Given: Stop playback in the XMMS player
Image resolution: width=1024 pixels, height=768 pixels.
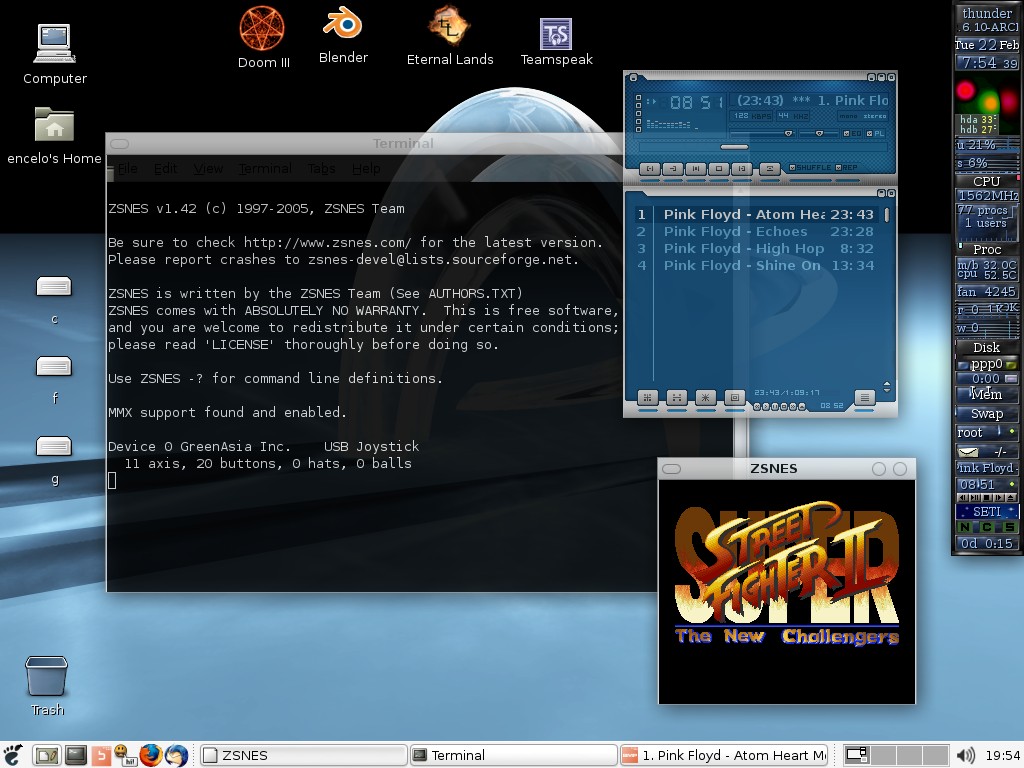Looking at the screenshot, I should click(x=718, y=168).
